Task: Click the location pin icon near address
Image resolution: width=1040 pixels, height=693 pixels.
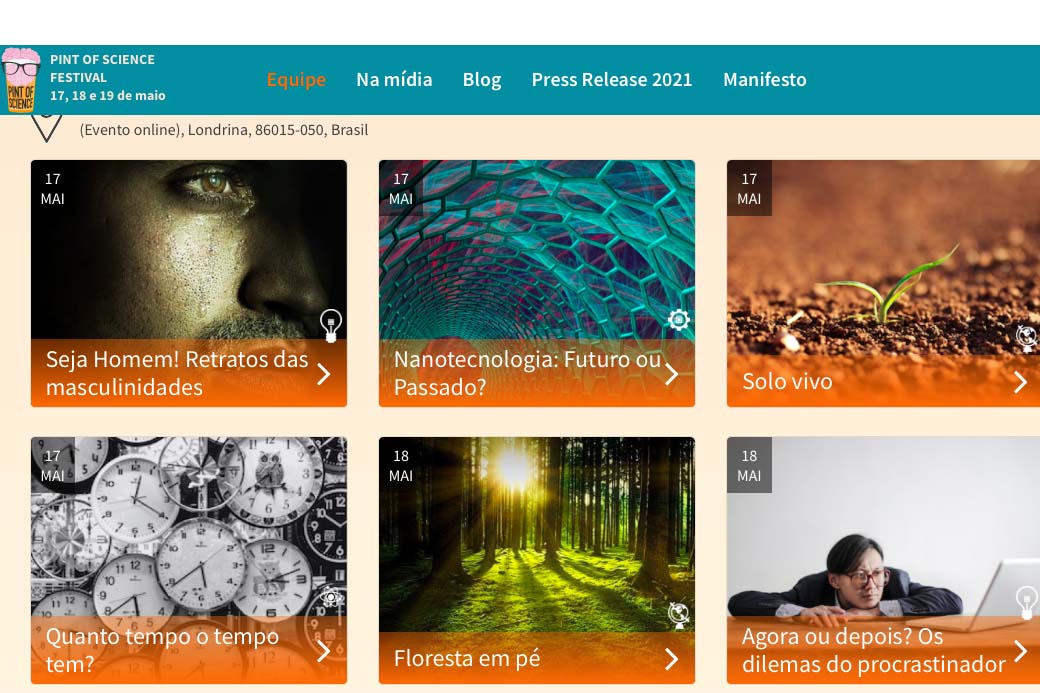Action: [x=46, y=128]
